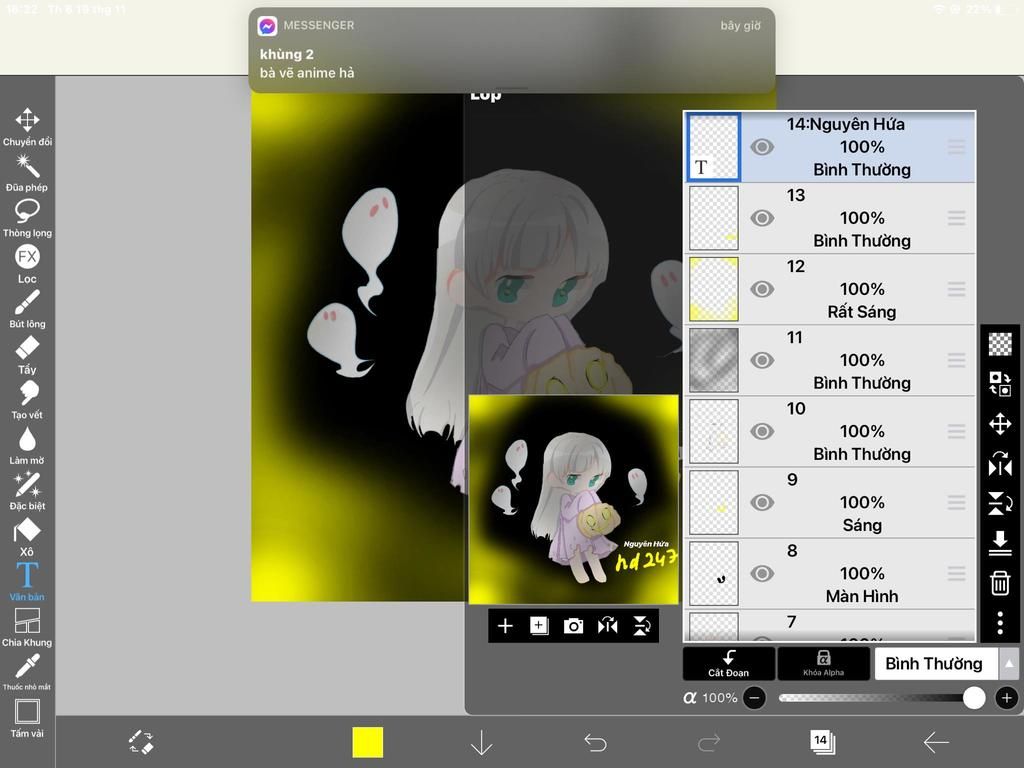The height and width of the screenshot is (768, 1024).
Task: Tap the redo arrow
Action: tap(709, 743)
